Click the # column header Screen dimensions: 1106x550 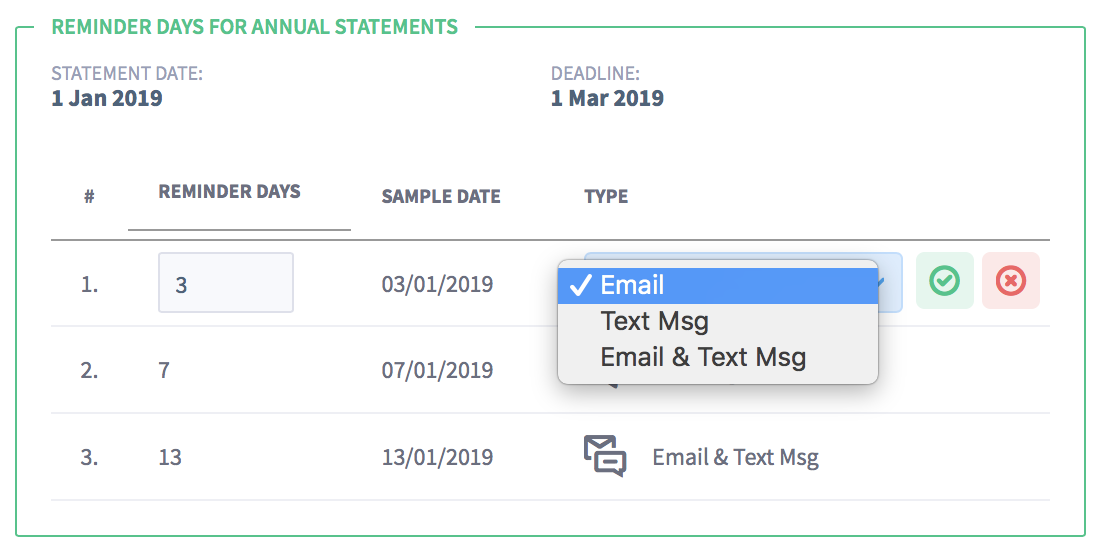[x=89, y=197]
